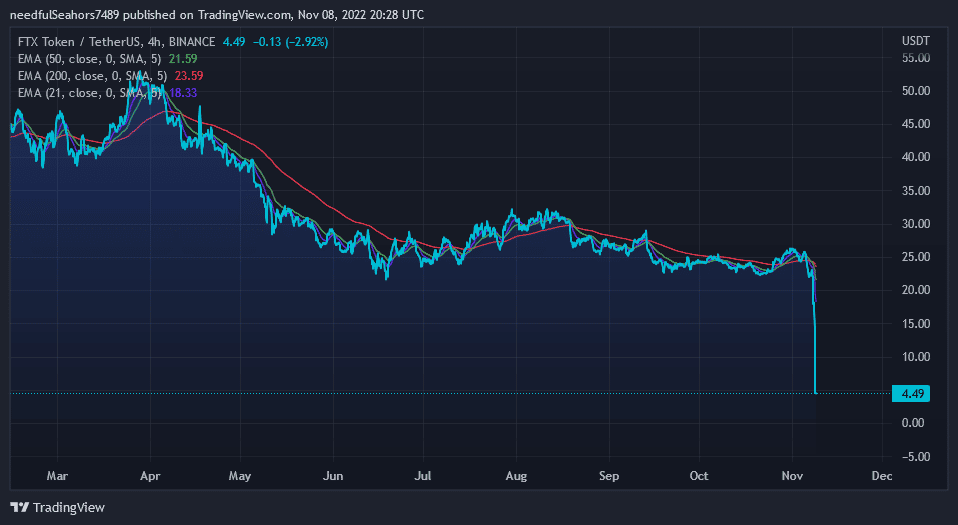Click the TradingView brand text at bottom

click(x=68, y=507)
